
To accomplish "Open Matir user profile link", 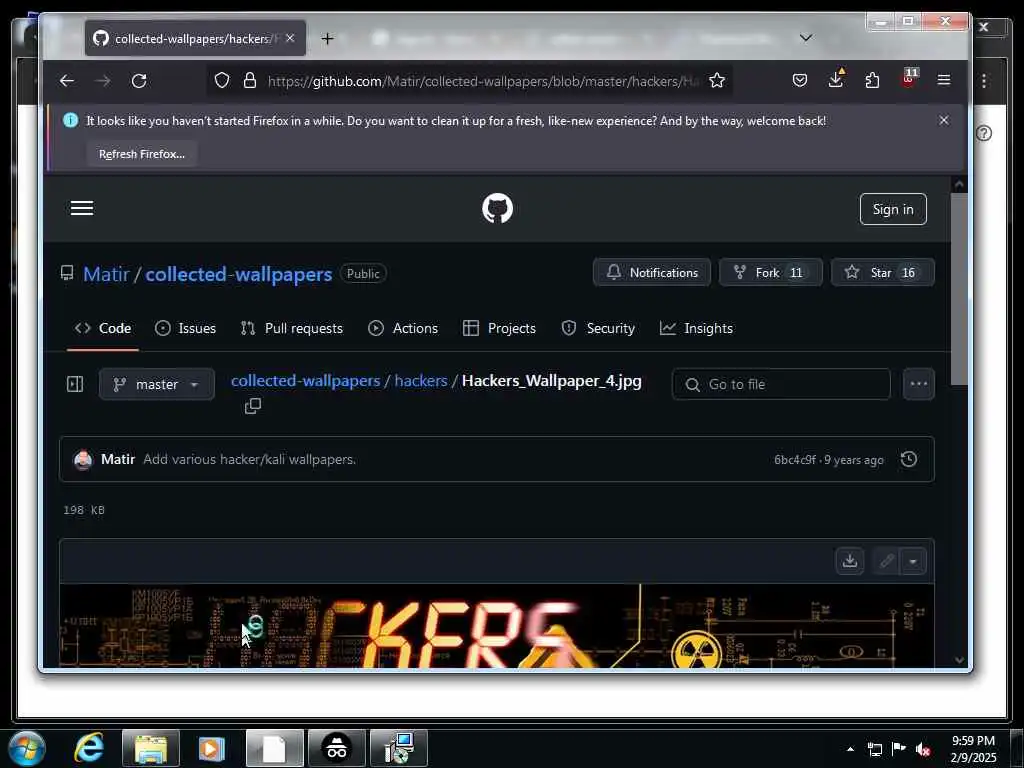I will click(106, 274).
